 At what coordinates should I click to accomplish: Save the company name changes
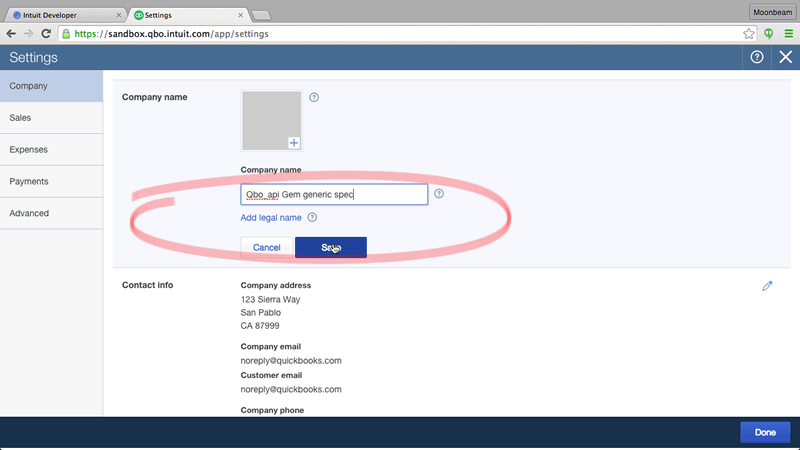click(331, 247)
